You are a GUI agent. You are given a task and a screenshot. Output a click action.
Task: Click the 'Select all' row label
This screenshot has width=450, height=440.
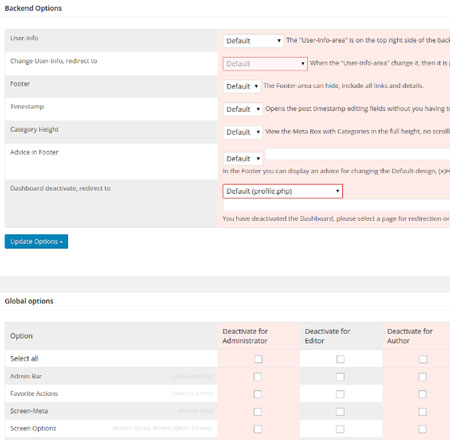pos(24,359)
